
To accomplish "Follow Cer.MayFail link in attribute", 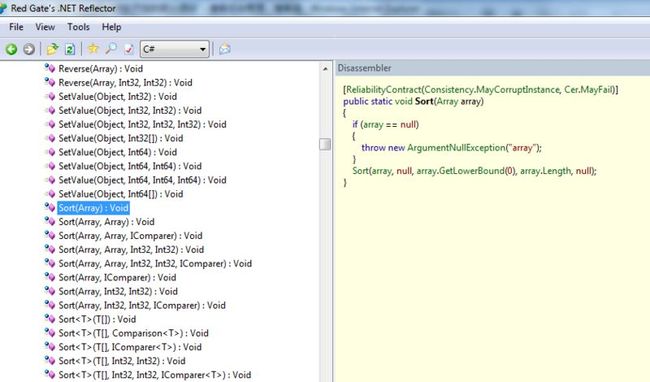I will tap(588, 89).
